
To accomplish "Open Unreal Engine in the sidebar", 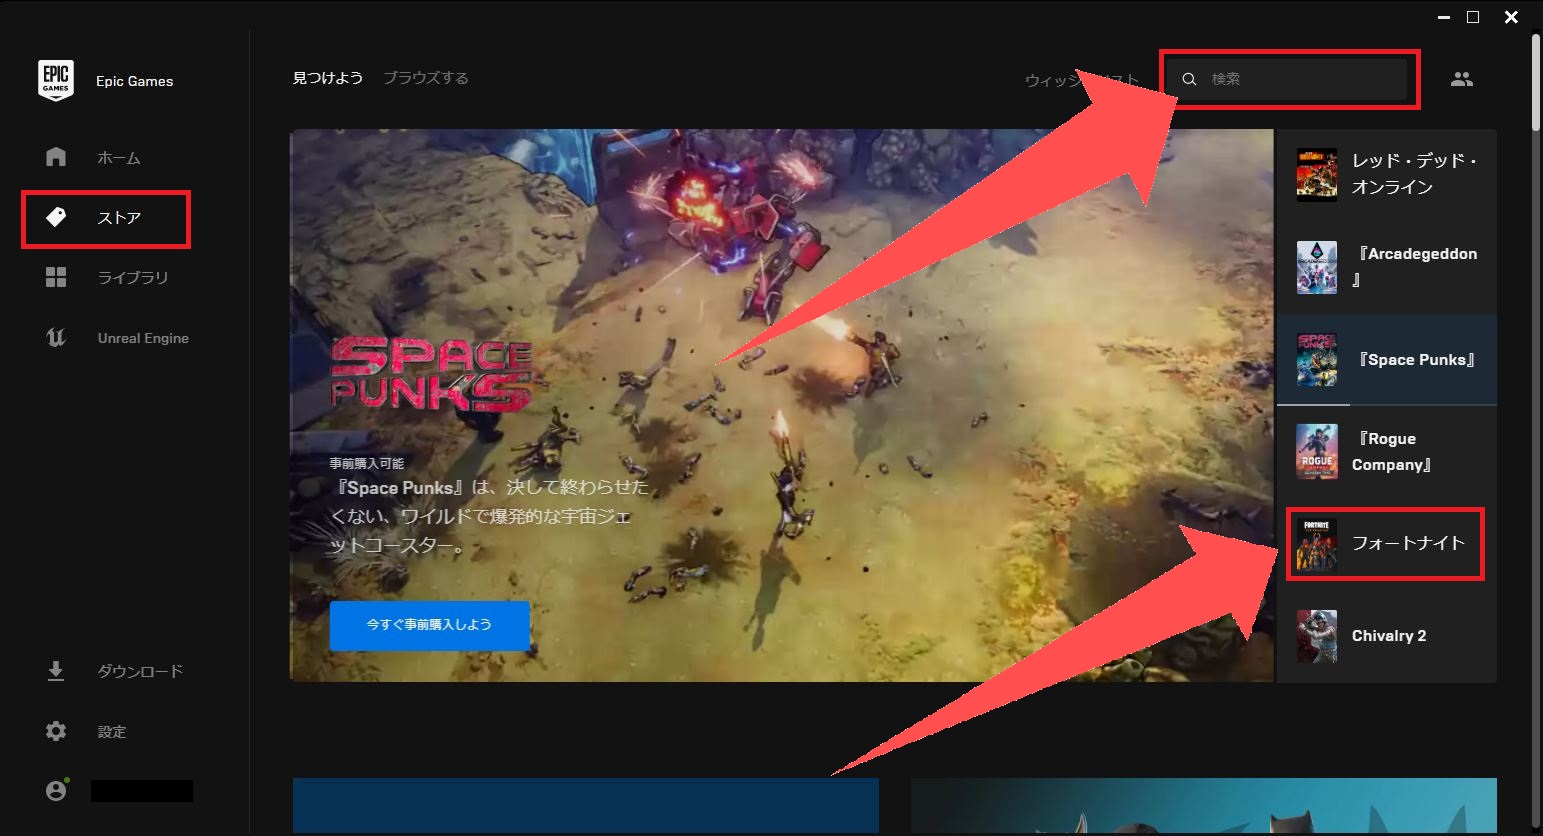I will tap(143, 338).
